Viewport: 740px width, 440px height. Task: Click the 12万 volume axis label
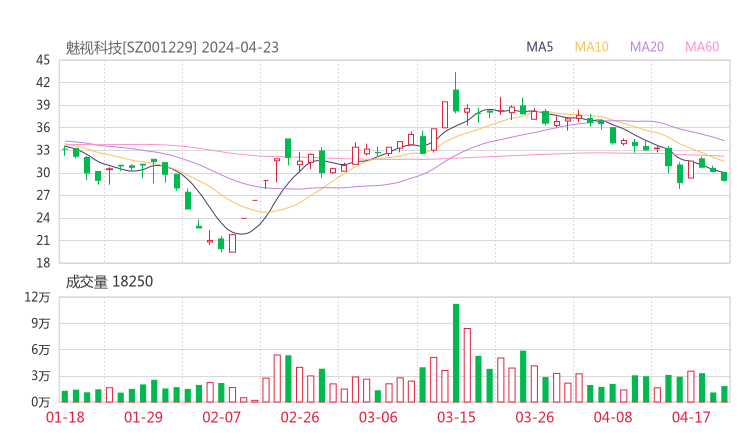(x=37, y=297)
